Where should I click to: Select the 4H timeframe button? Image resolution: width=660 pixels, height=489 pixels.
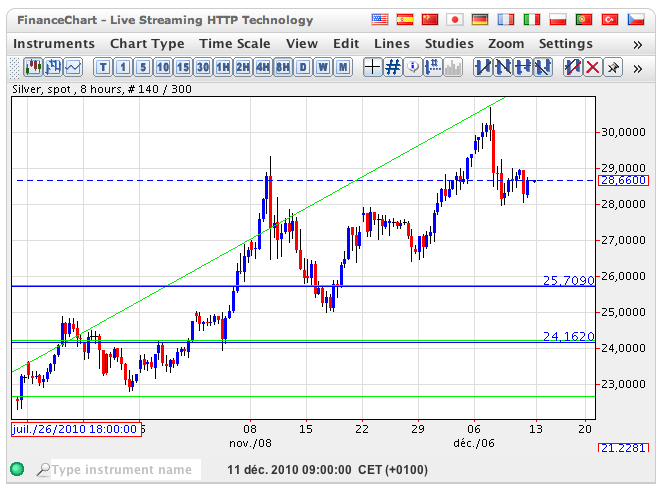pyautogui.click(x=263, y=67)
